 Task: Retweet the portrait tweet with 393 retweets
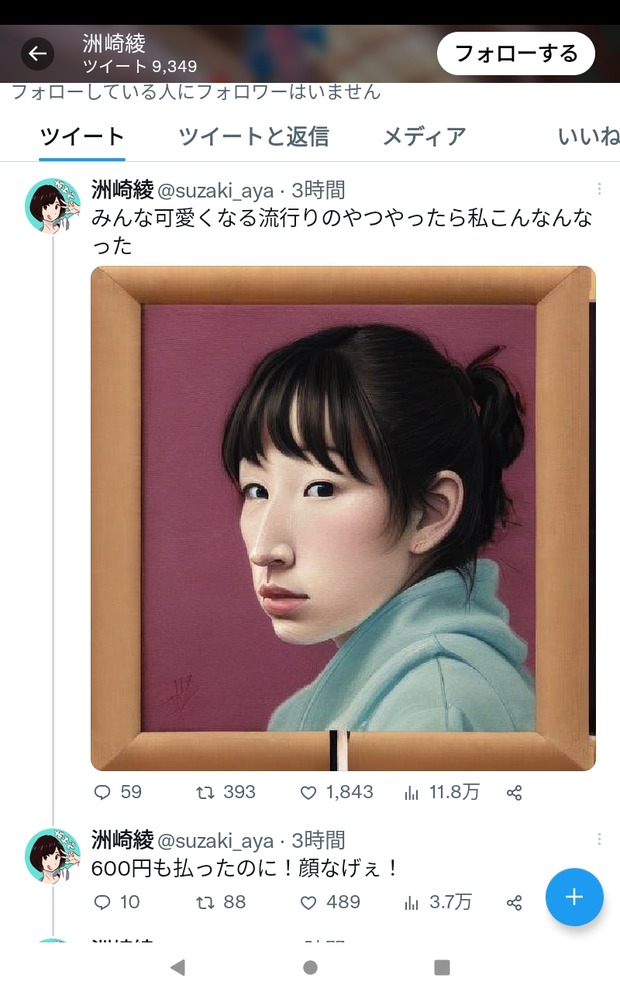click(205, 792)
